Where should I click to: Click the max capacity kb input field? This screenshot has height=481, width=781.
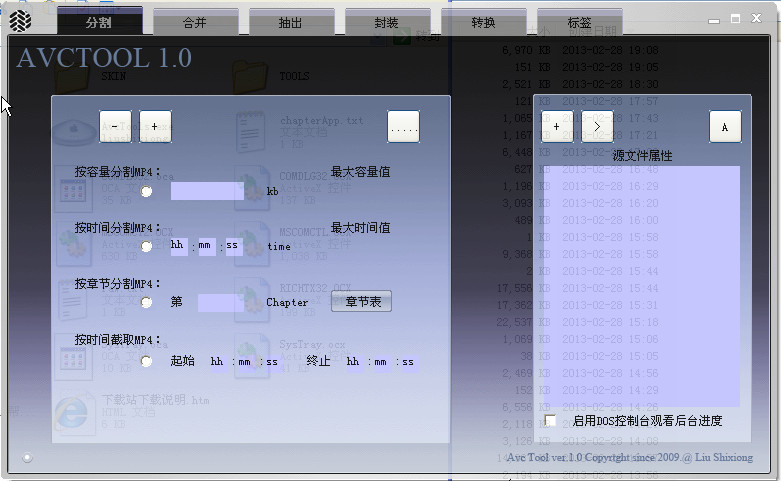(207, 191)
